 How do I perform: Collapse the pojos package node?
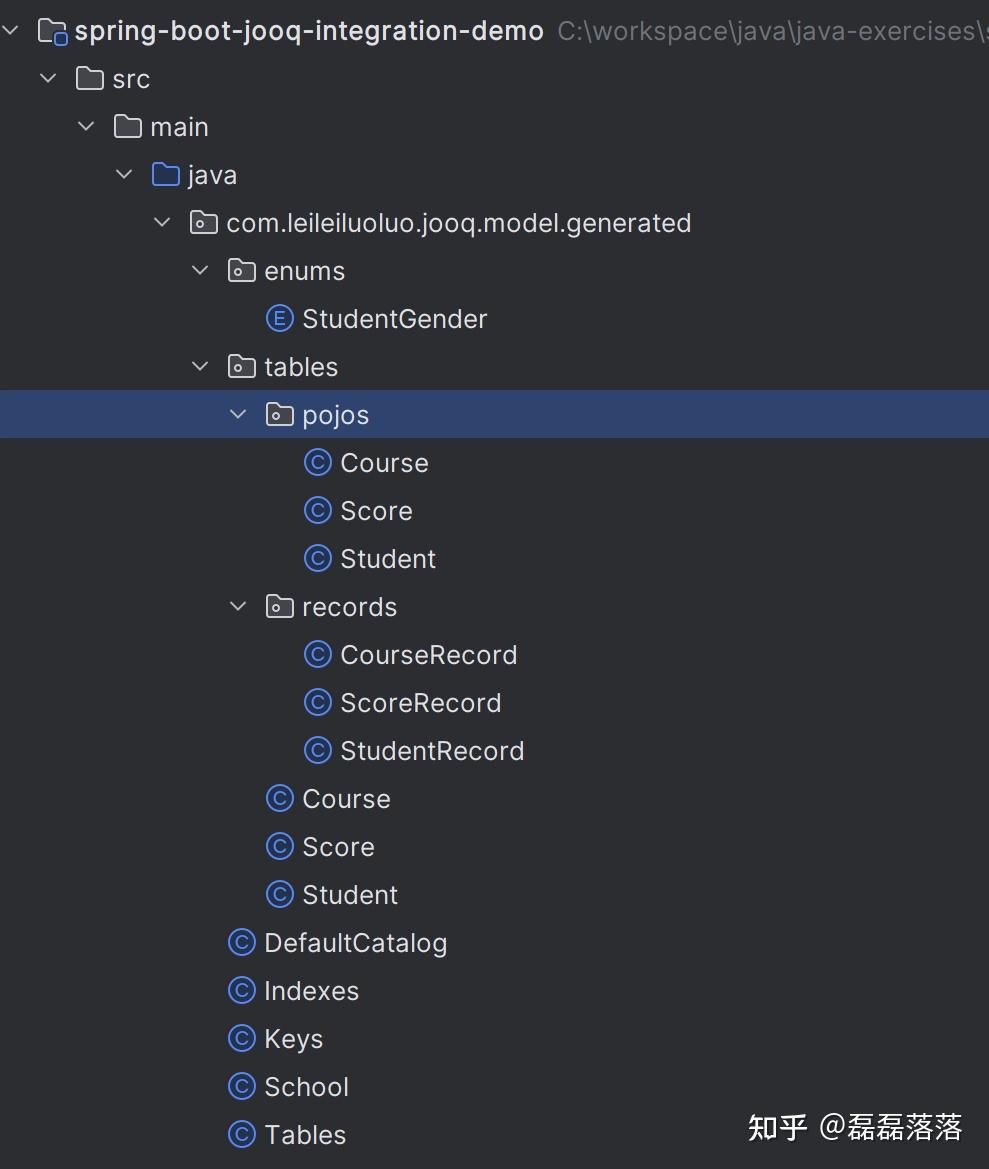coord(238,415)
